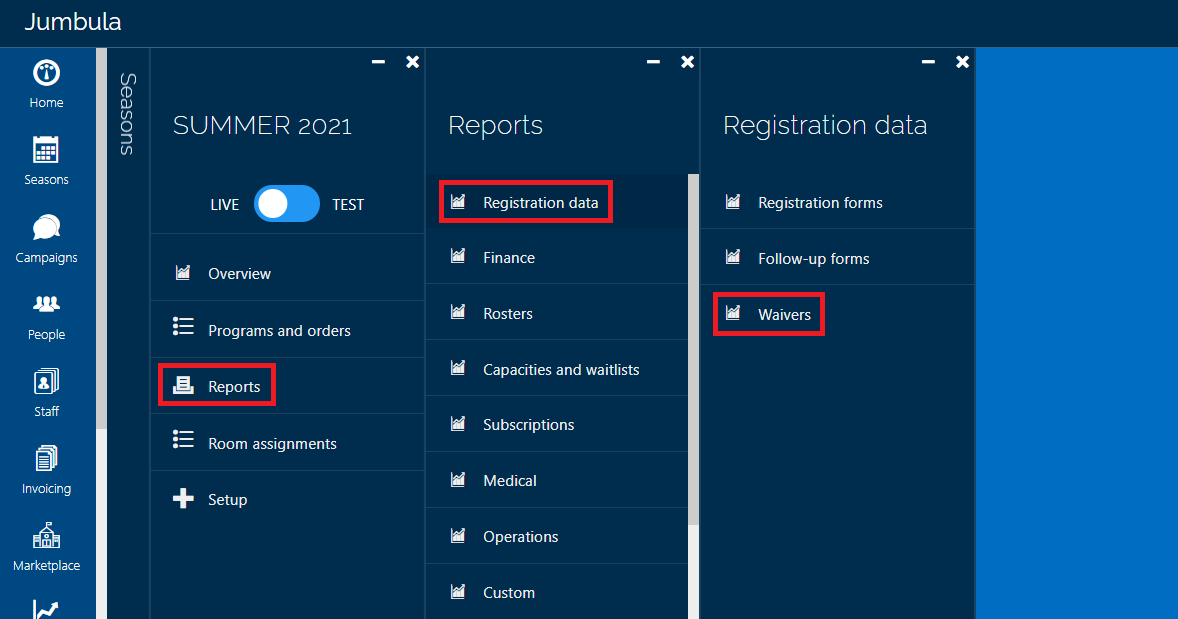Open the Subscriptions reports
The width and height of the screenshot is (1178, 619).
pos(557,424)
